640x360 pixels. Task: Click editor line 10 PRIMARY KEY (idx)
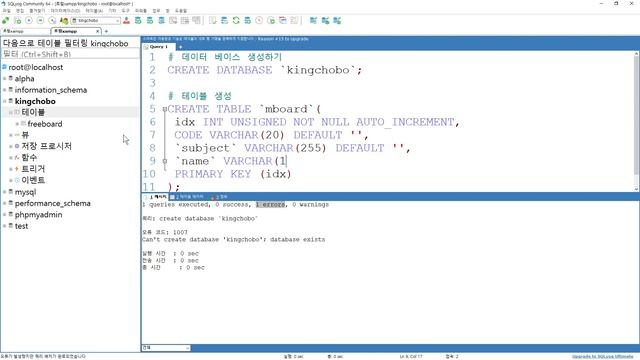[233, 174]
